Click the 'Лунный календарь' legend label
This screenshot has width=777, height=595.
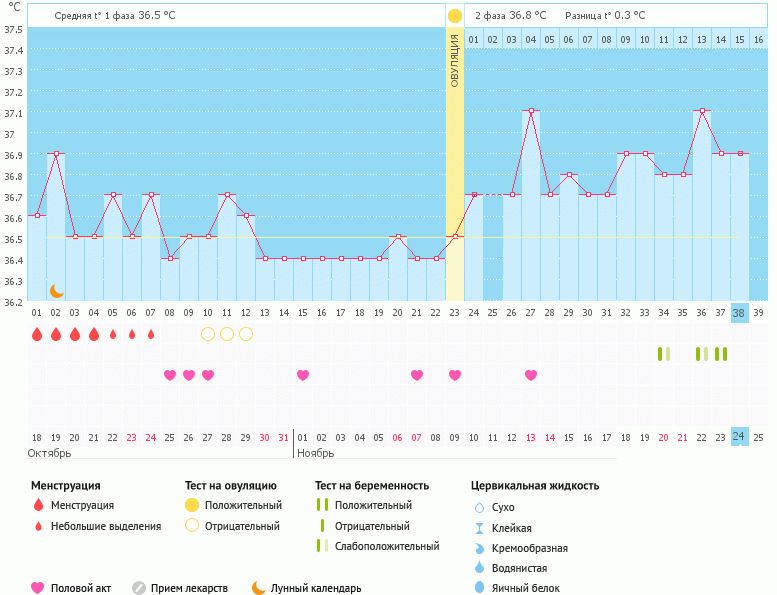pos(316,588)
